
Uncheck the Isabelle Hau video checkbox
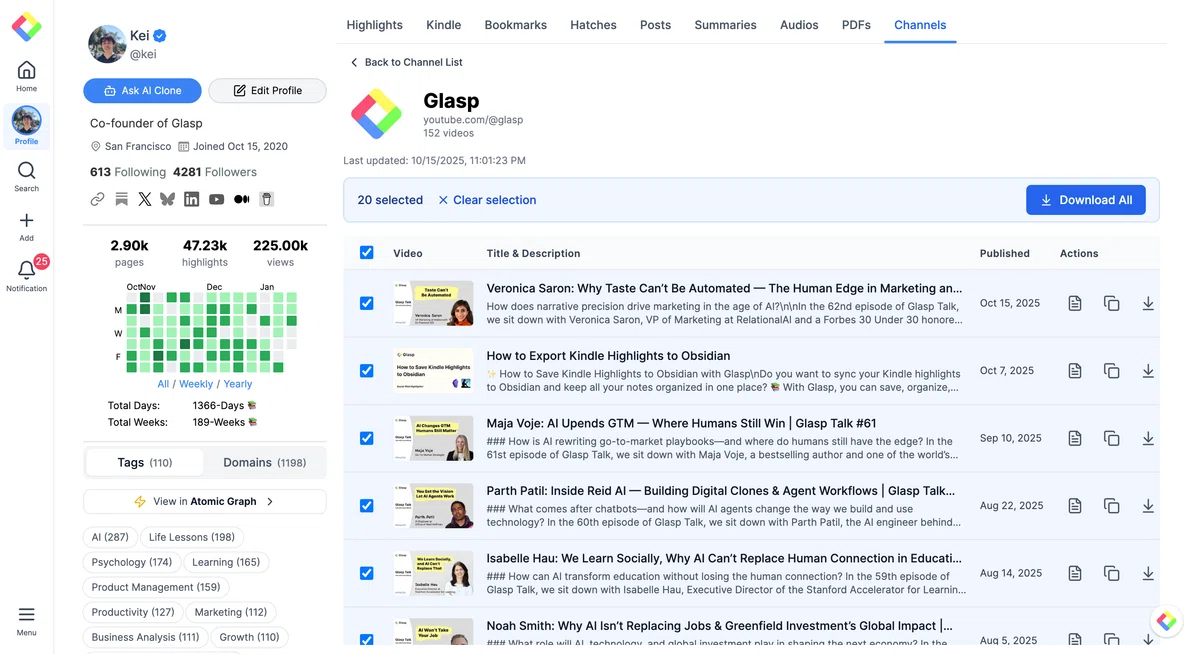tap(366, 573)
